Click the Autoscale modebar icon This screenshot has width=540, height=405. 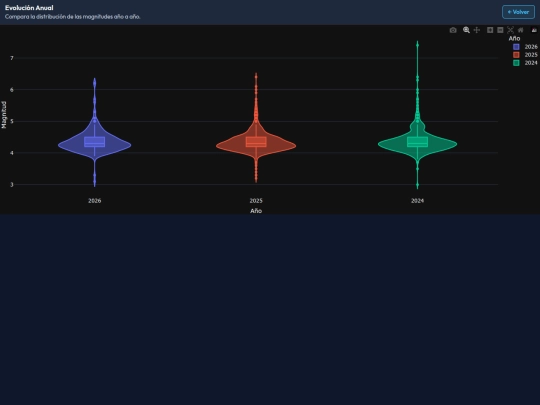click(510, 30)
